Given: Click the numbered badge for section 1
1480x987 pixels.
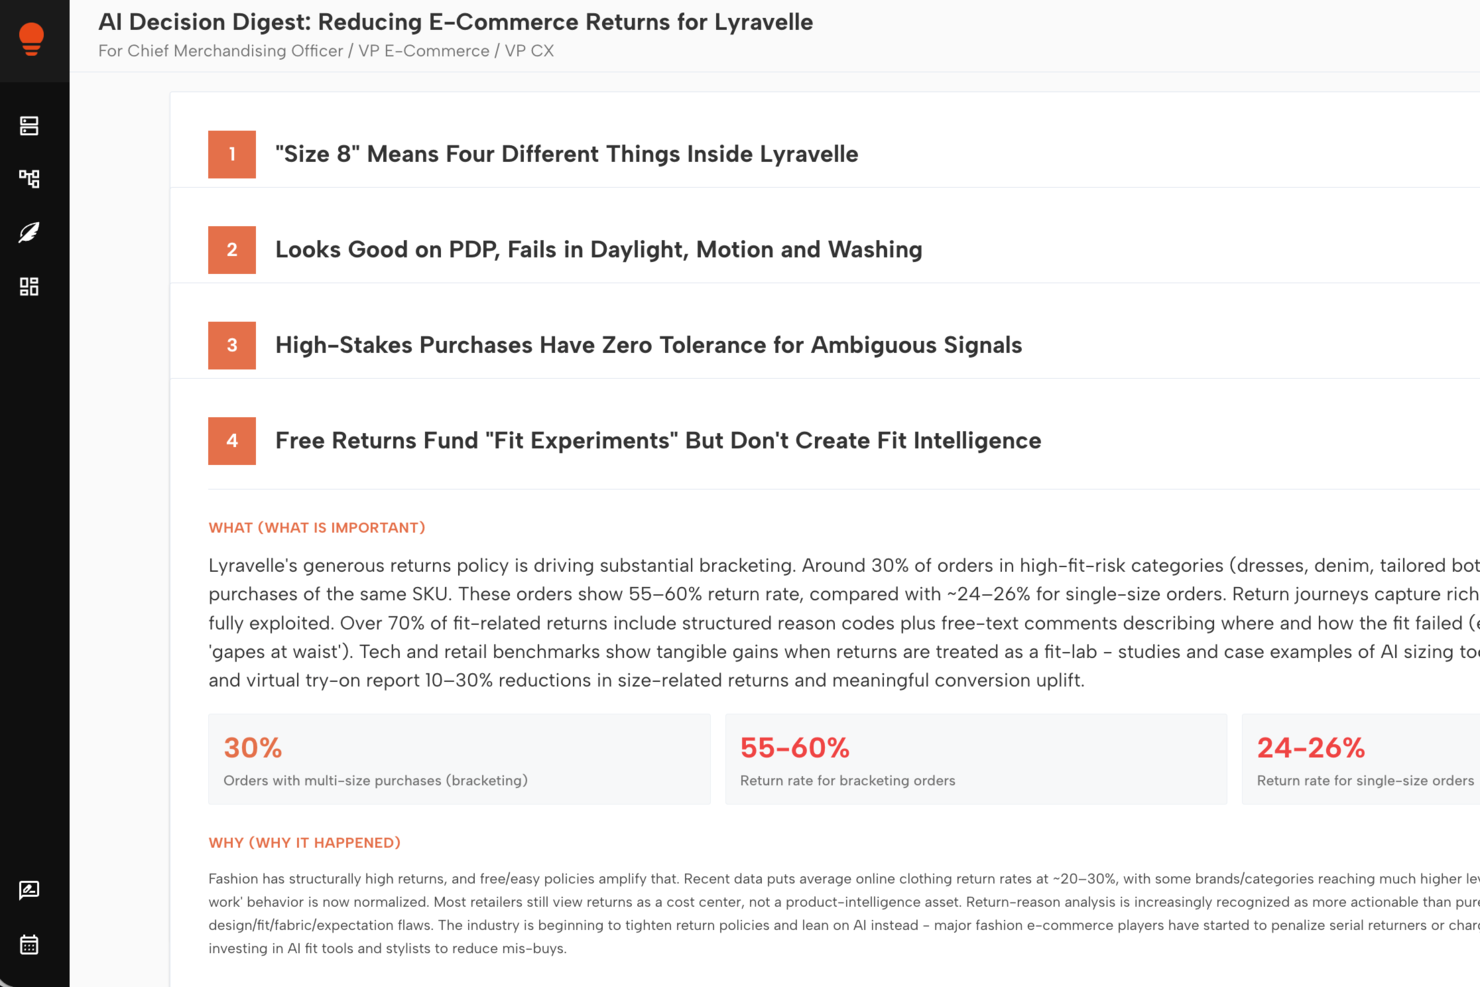Looking at the screenshot, I should point(231,154).
